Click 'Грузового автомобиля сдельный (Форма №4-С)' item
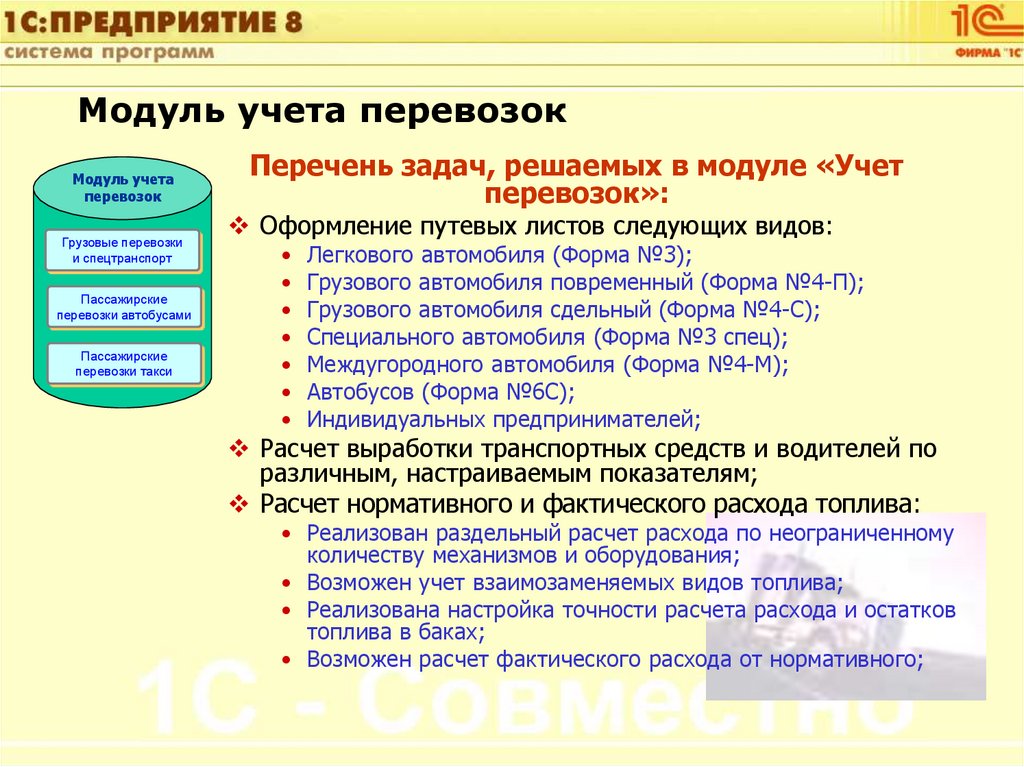This screenshot has height=767, width=1024. pos(563,310)
